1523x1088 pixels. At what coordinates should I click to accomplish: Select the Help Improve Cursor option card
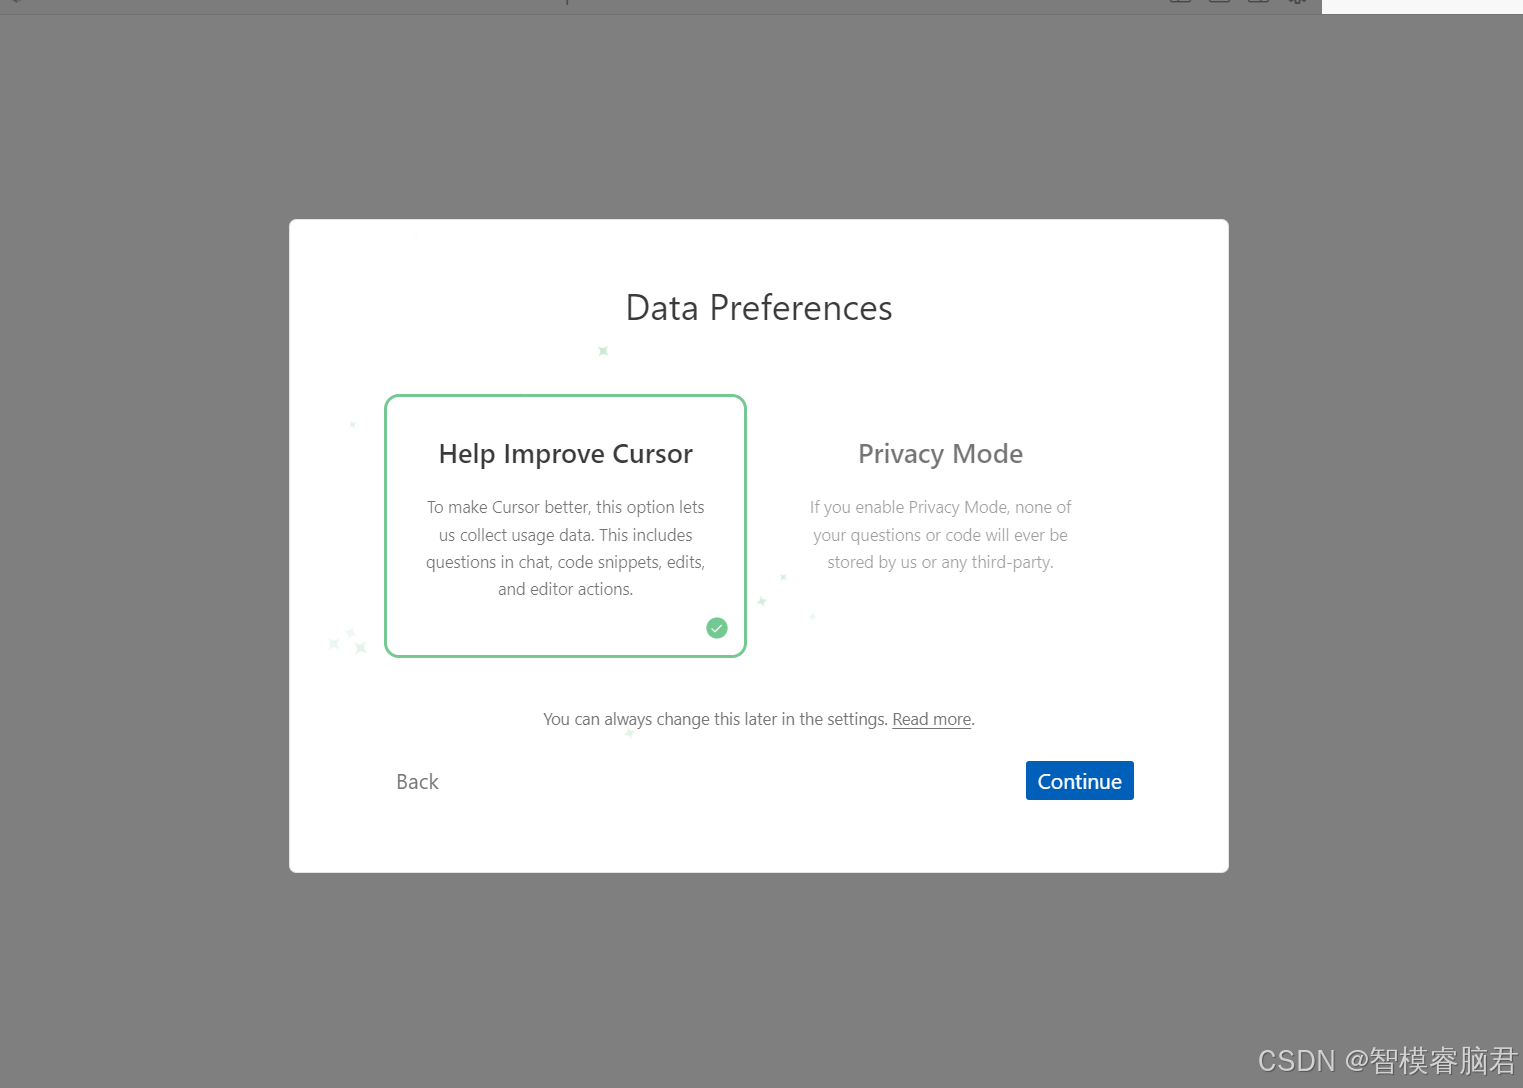[x=565, y=526]
